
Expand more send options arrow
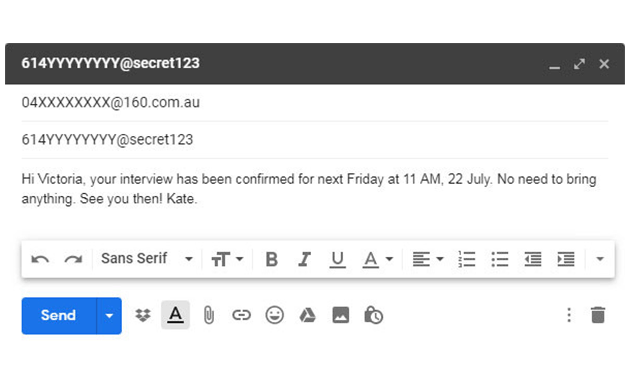(109, 316)
